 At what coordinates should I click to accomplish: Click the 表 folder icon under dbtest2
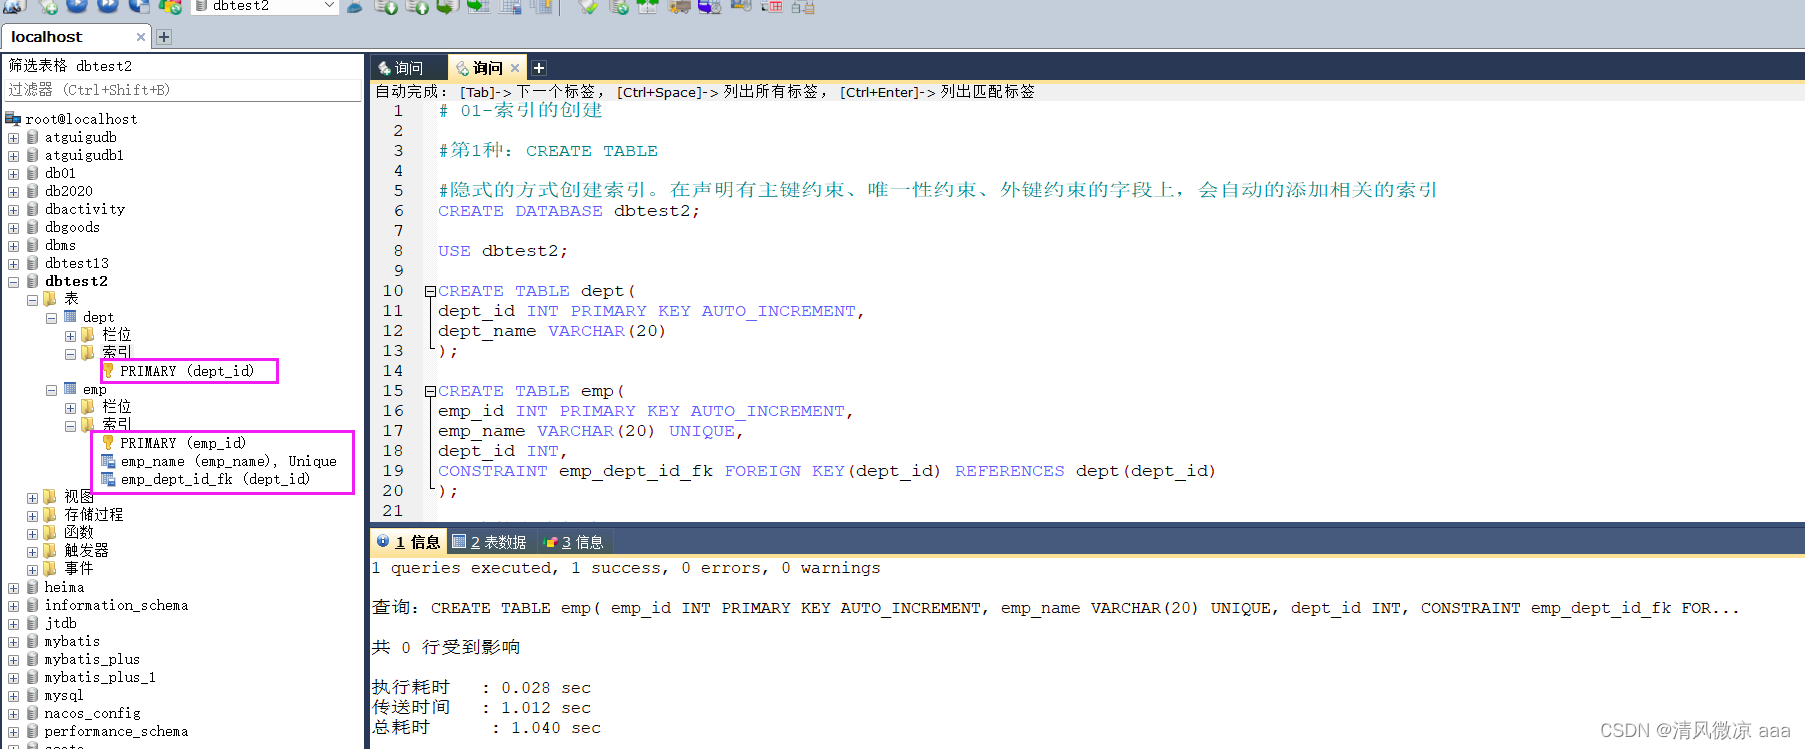coord(51,298)
